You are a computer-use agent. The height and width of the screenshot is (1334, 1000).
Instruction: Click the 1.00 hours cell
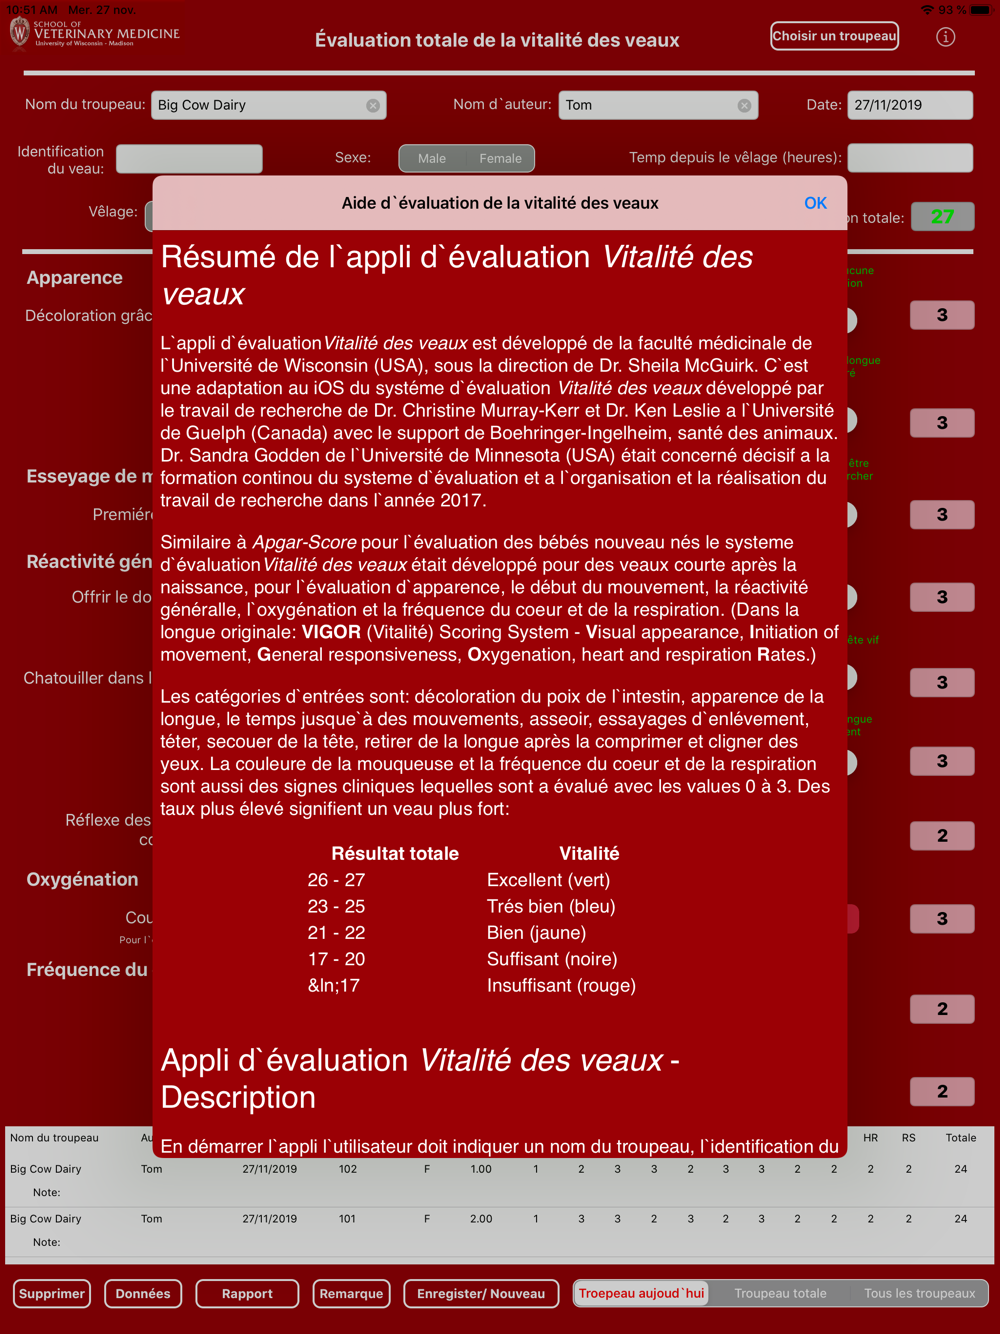[481, 1169]
